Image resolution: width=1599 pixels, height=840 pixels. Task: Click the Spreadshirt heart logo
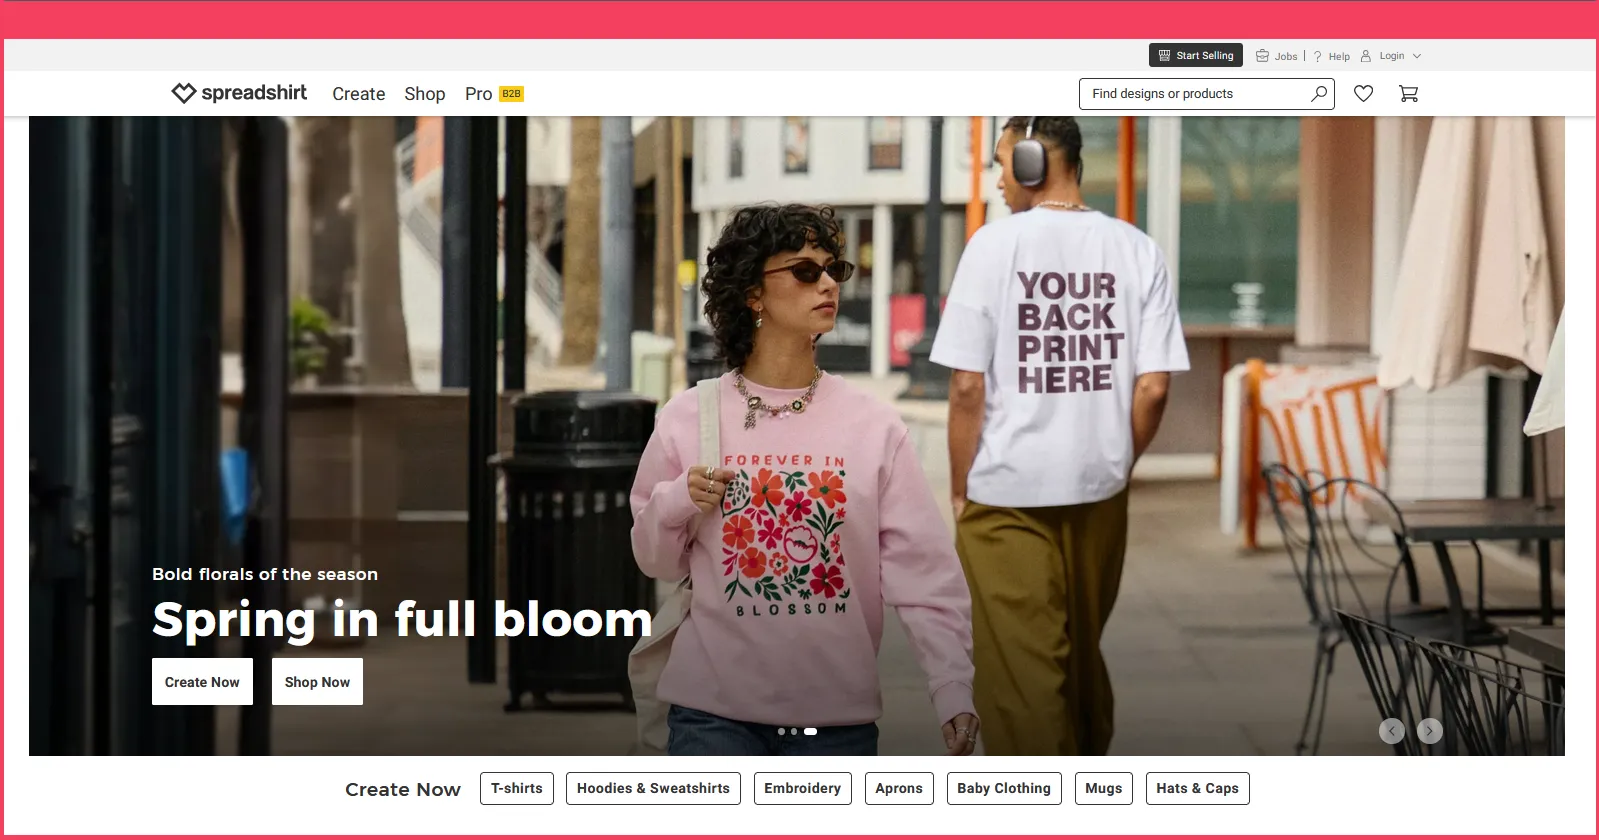click(184, 93)
